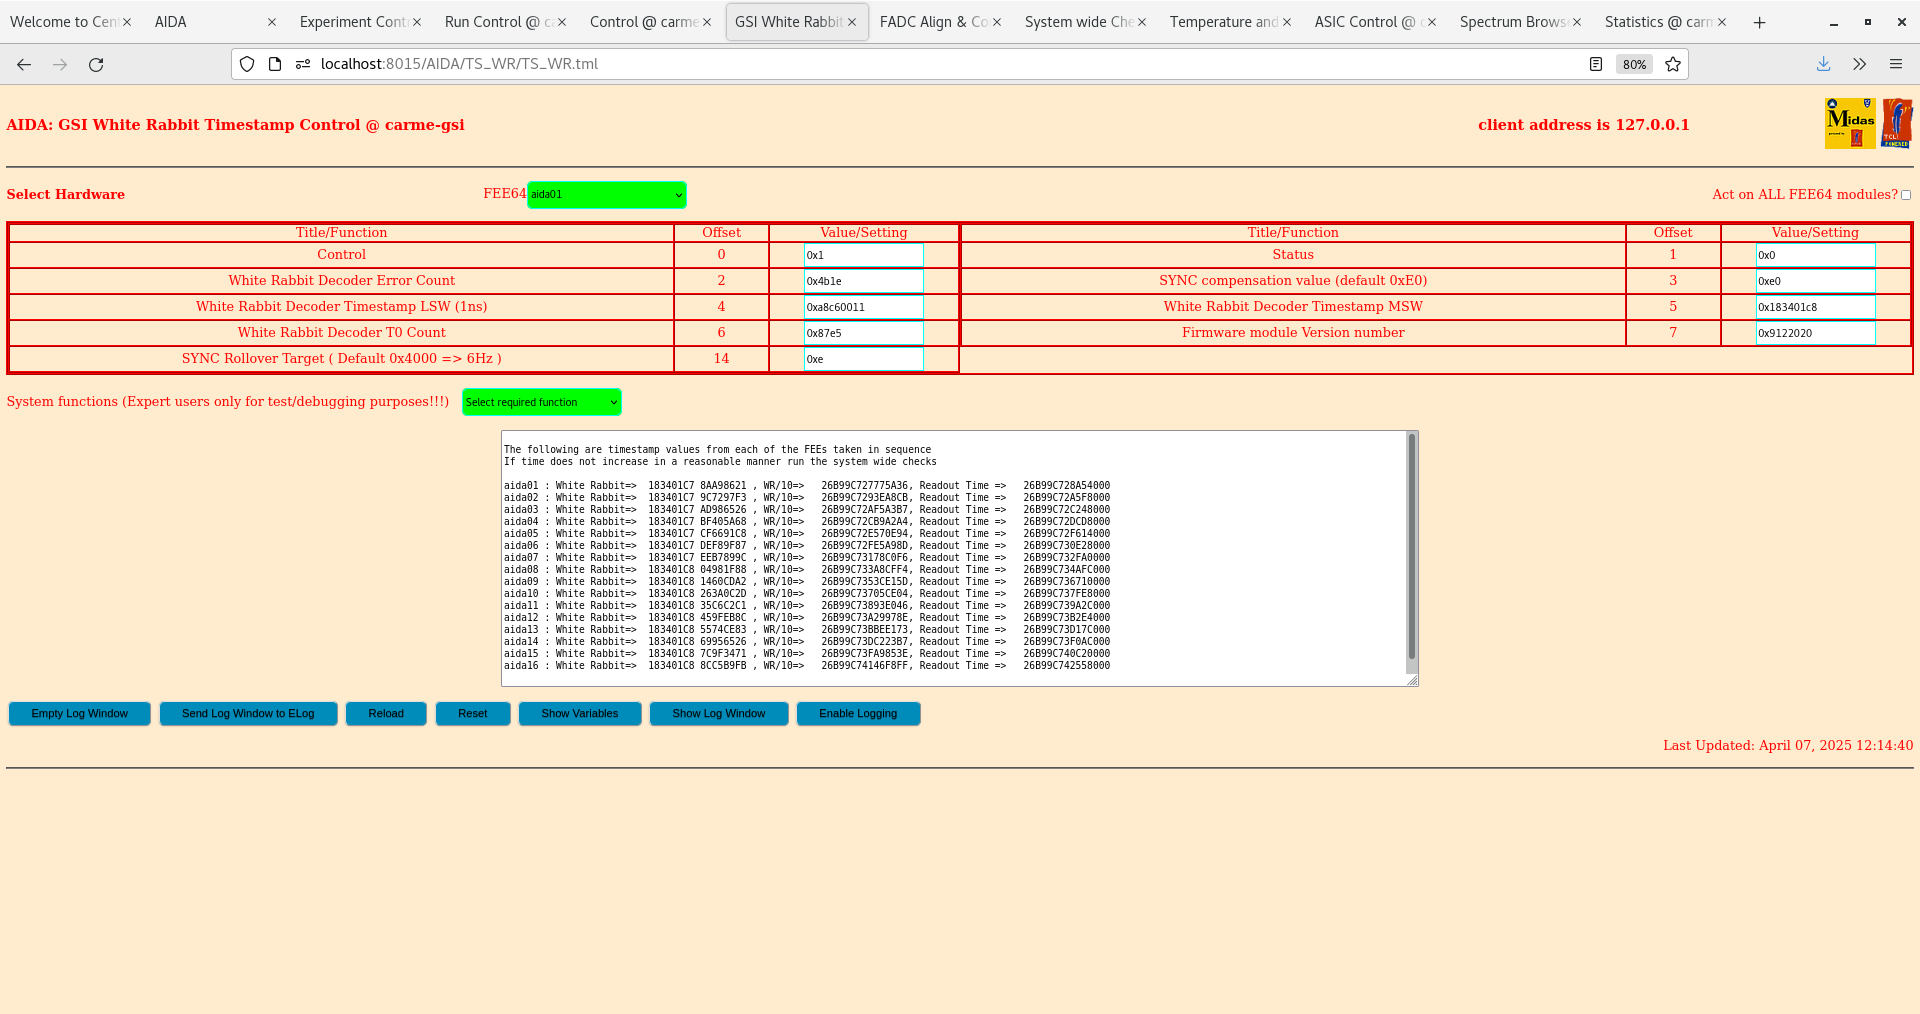
Task: Click the browser back arrow
Action: (23, 64)
